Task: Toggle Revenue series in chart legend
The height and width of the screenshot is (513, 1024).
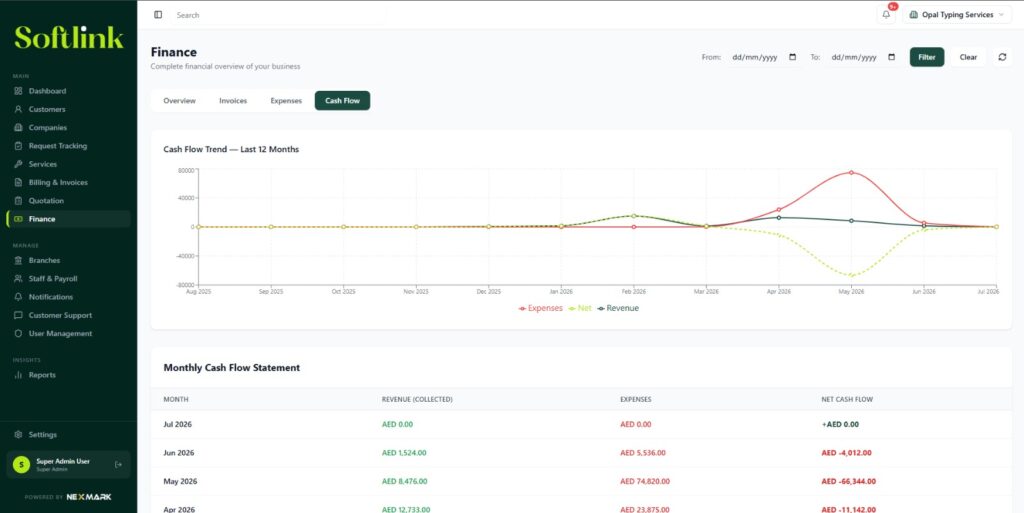Action: (x=618, y=308)
